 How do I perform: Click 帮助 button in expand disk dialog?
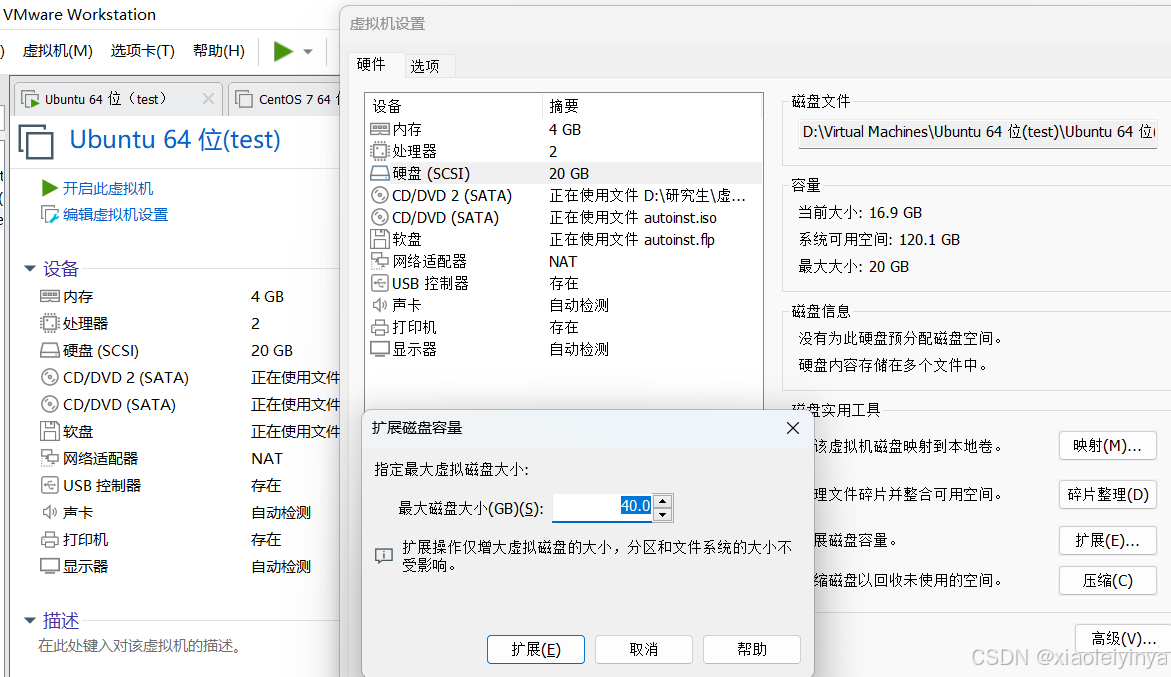click(751, 649)
